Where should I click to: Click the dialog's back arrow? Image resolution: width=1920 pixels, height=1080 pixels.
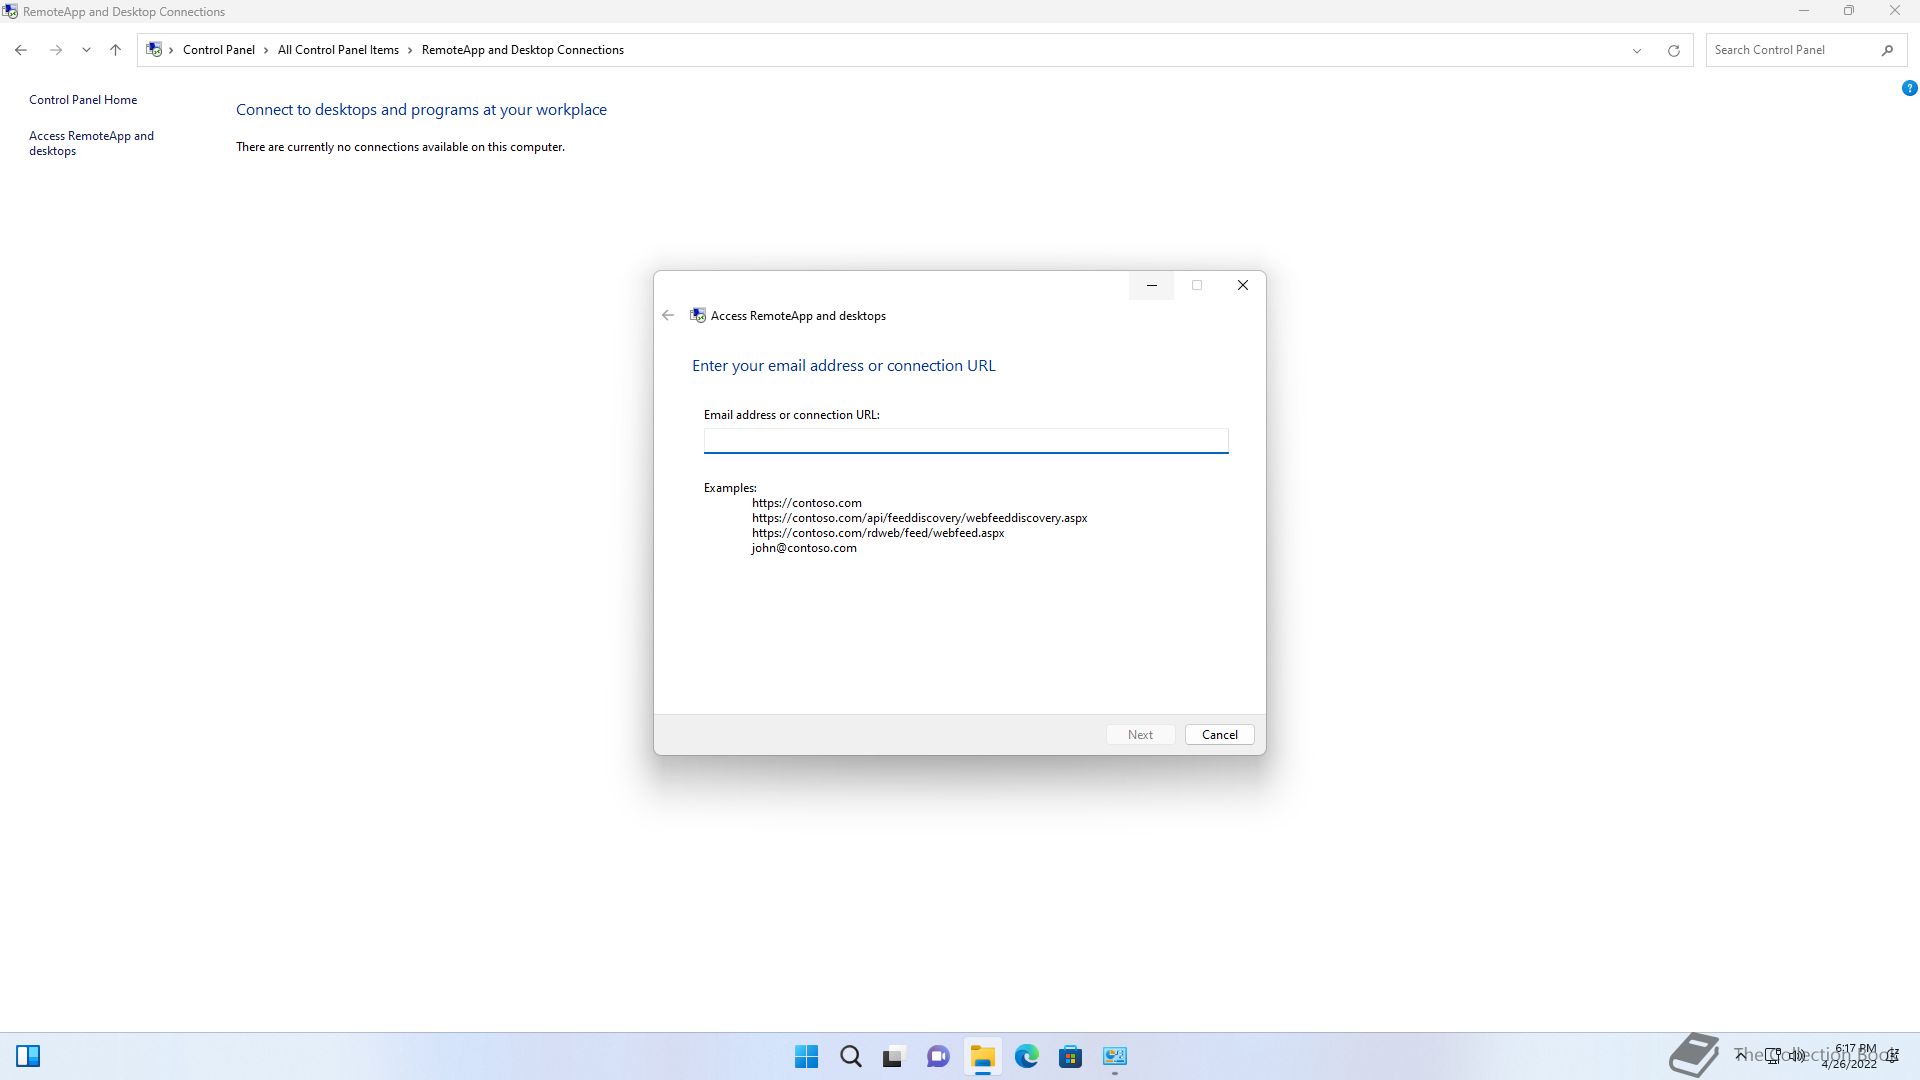pos(668,315)
